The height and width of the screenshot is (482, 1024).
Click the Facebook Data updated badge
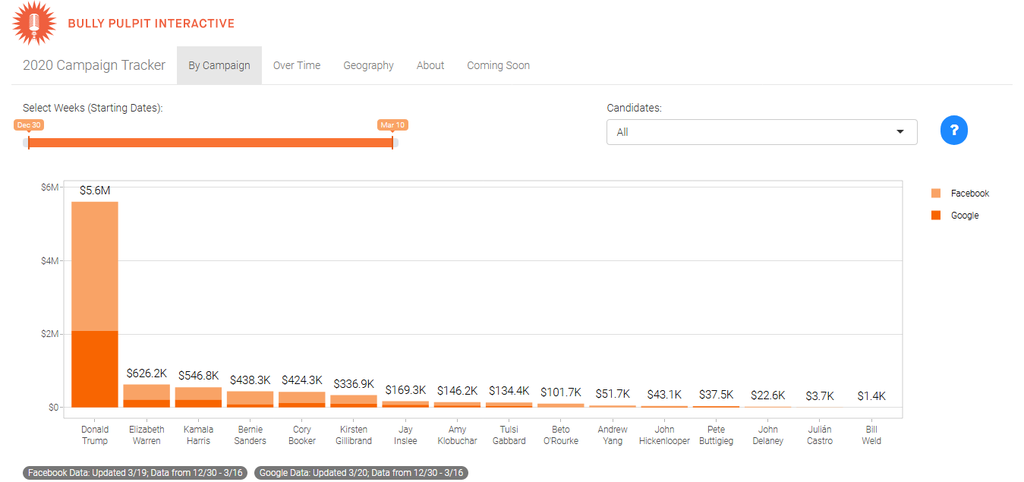tap(136, 472)
